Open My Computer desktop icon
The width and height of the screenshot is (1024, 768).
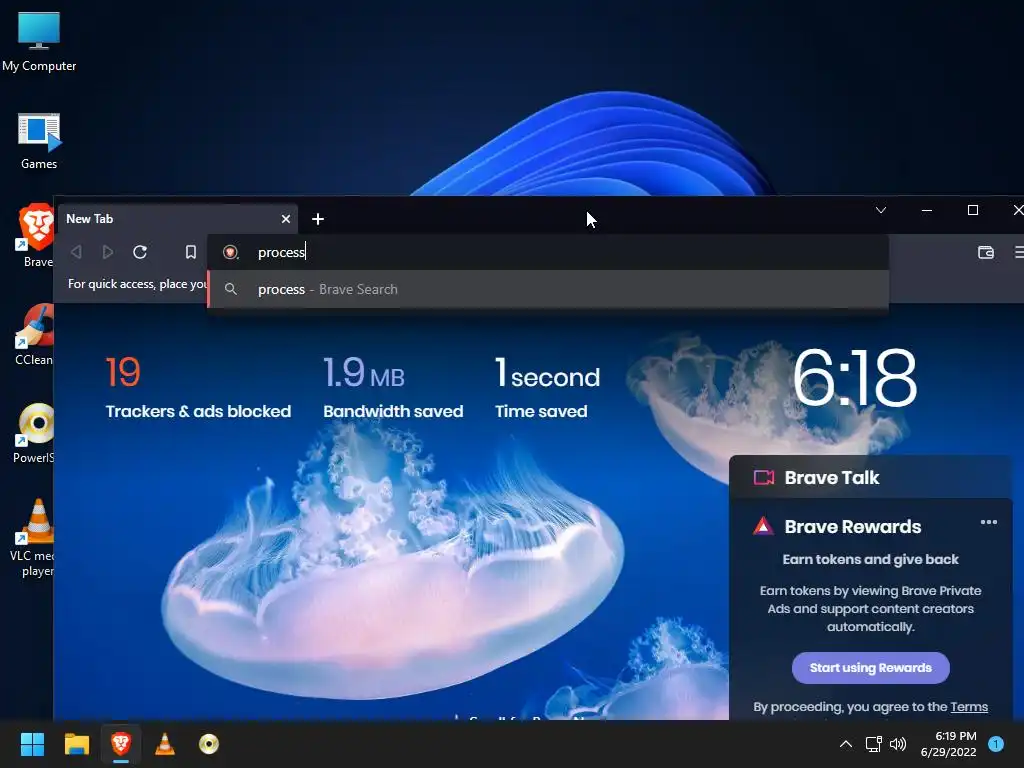click(39, 41)
